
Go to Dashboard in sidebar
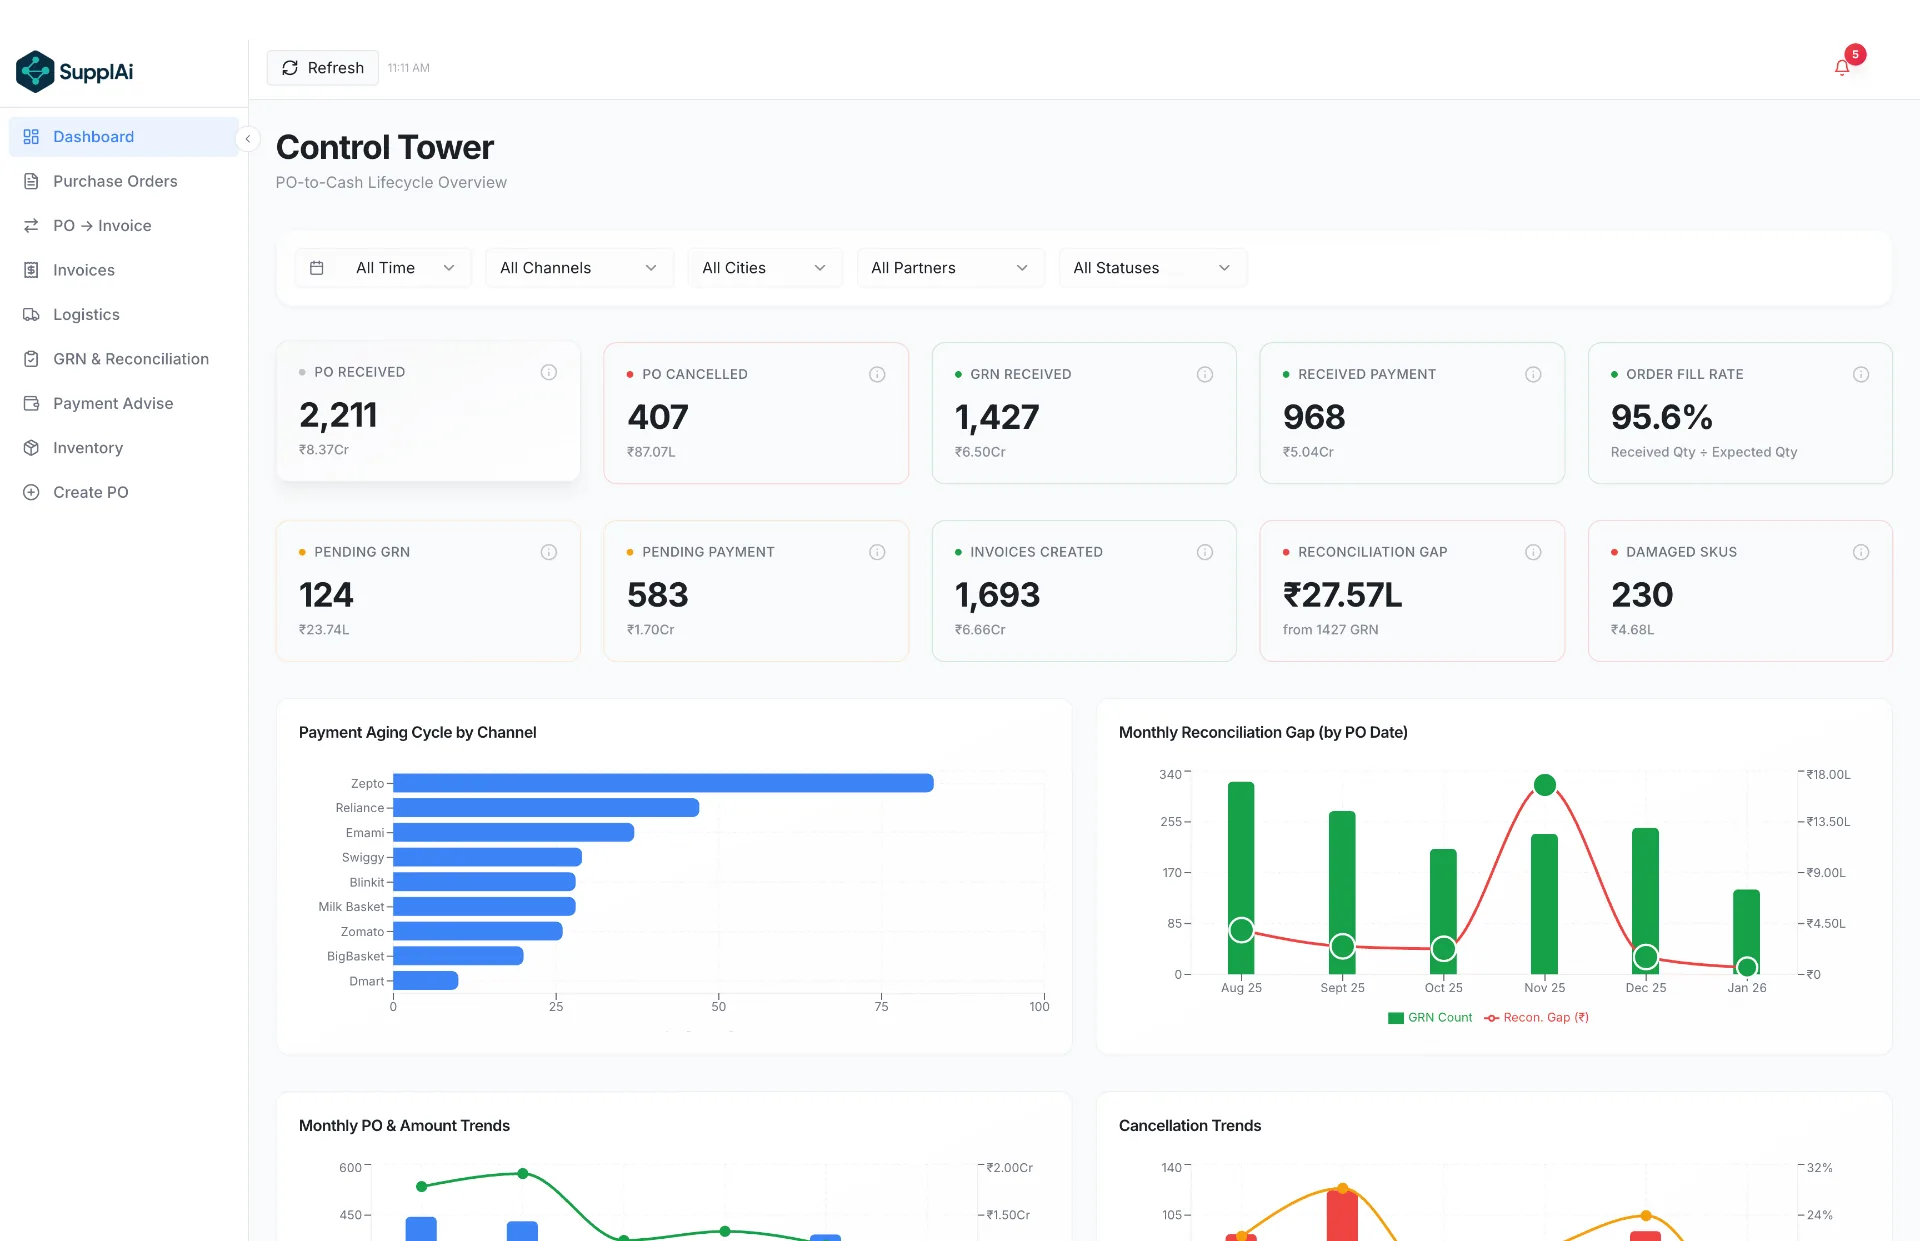124,137
